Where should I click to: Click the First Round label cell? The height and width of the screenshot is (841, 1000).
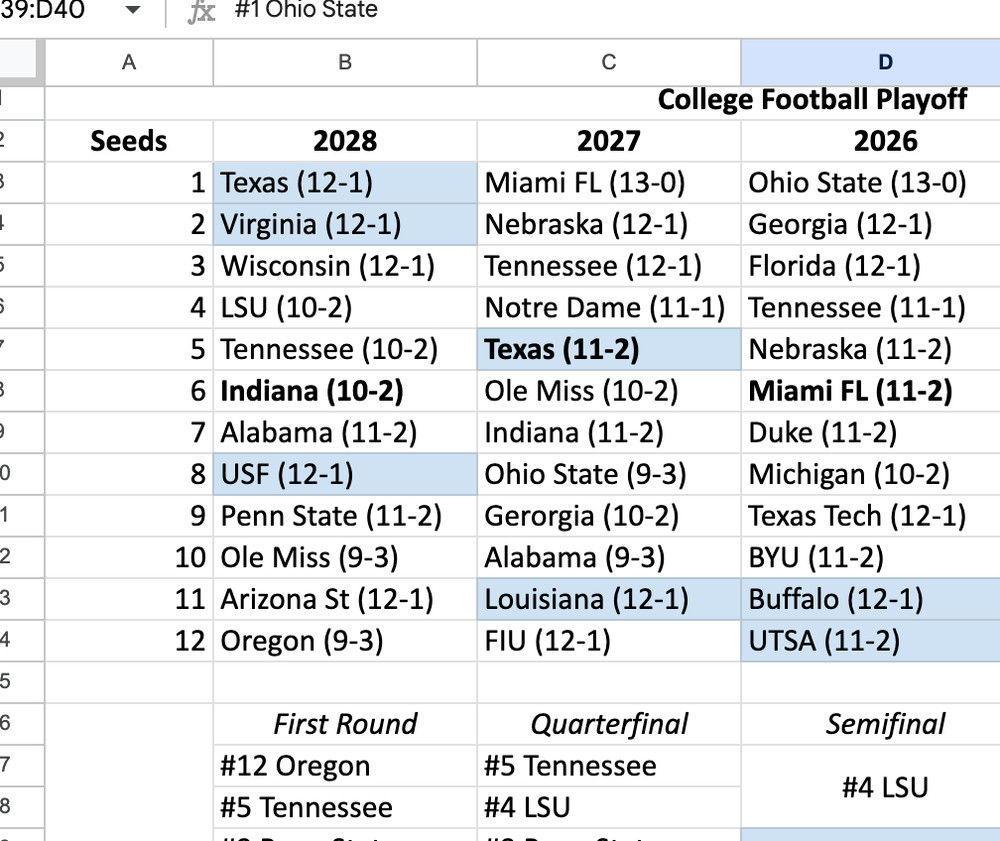click(x=344, y=723)
